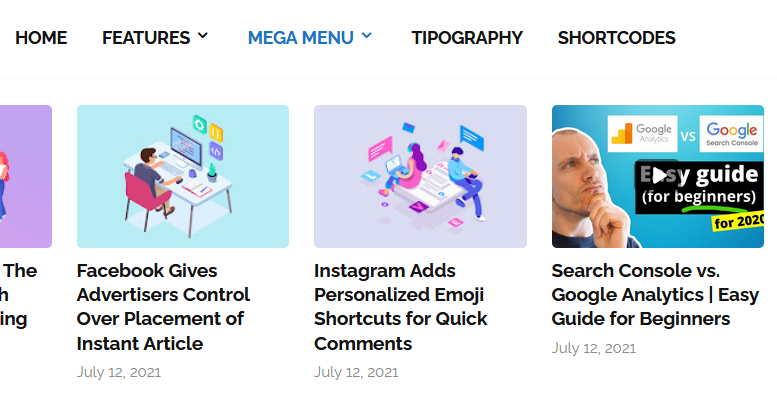The image size is (777, 398).
Task: Click the date under Instagram article
Action: 356,372
